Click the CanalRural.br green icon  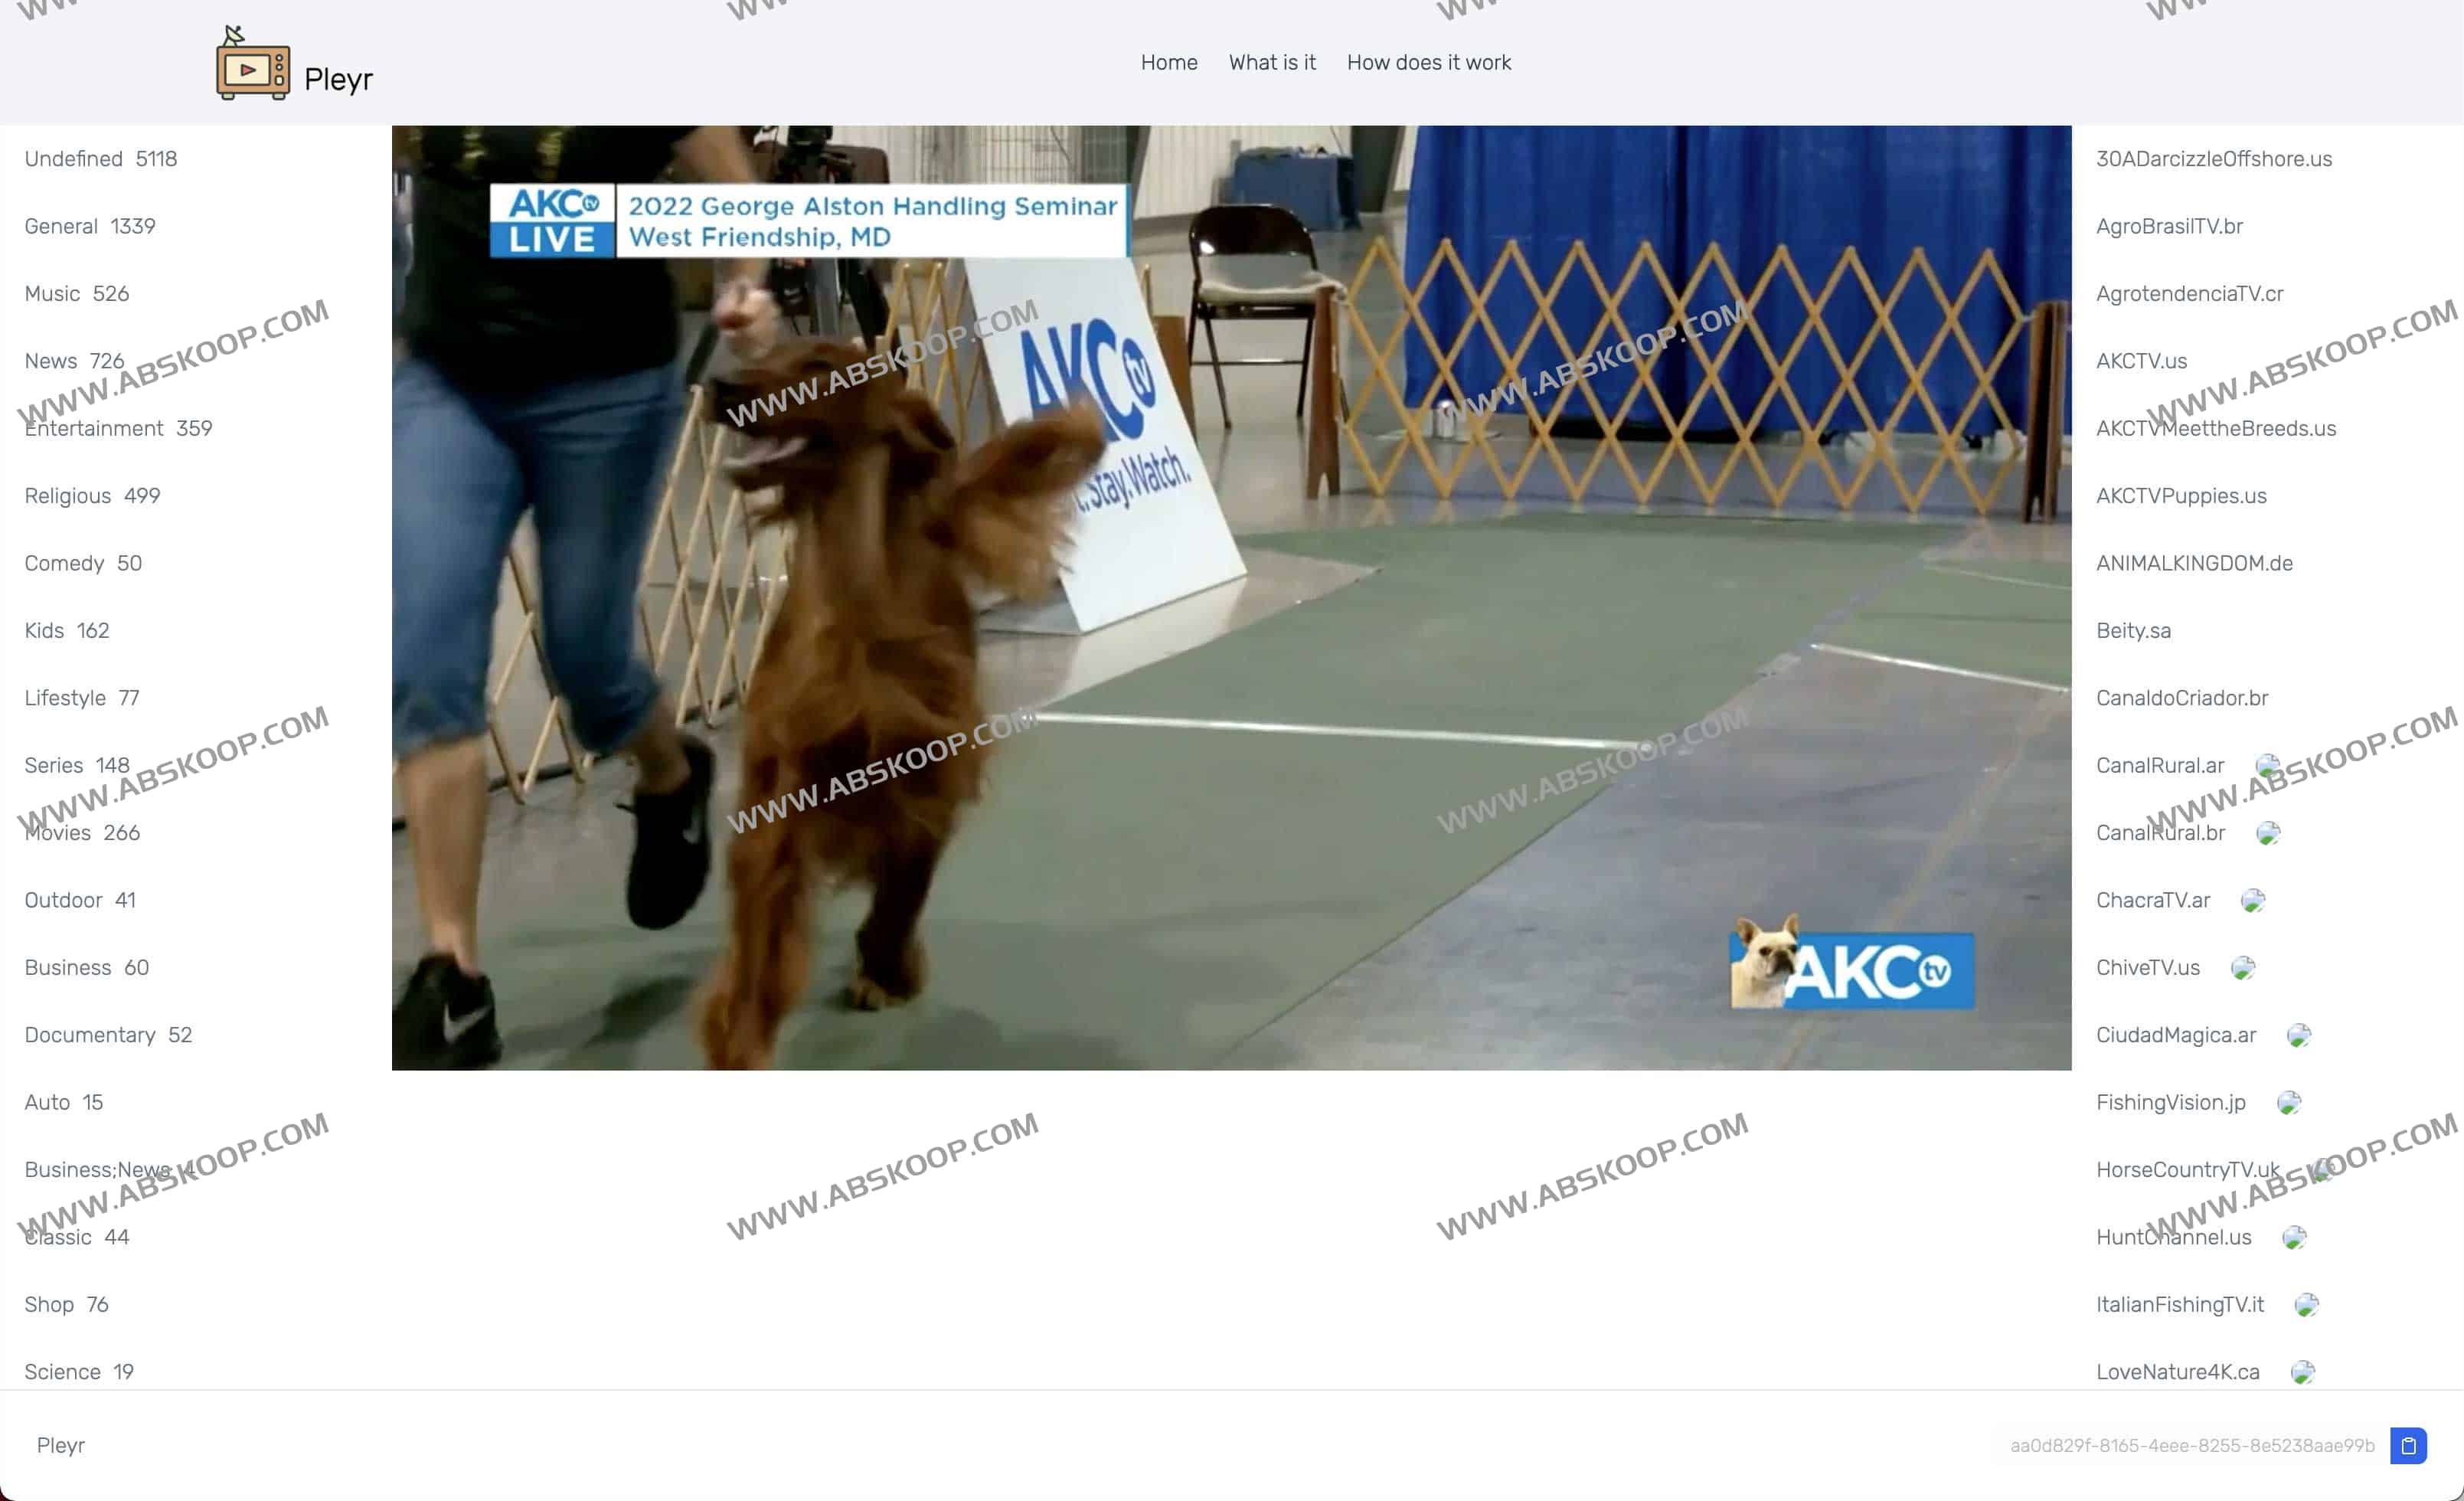[2270, 834]
